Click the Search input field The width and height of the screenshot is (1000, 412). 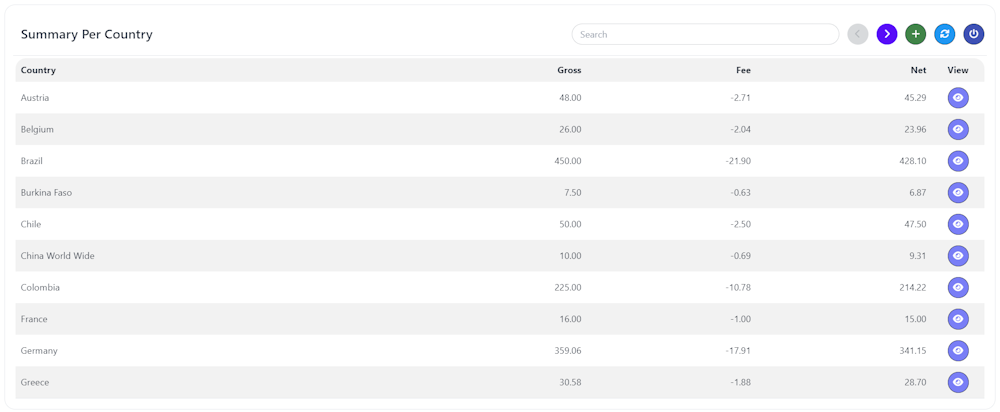point(705,34)
